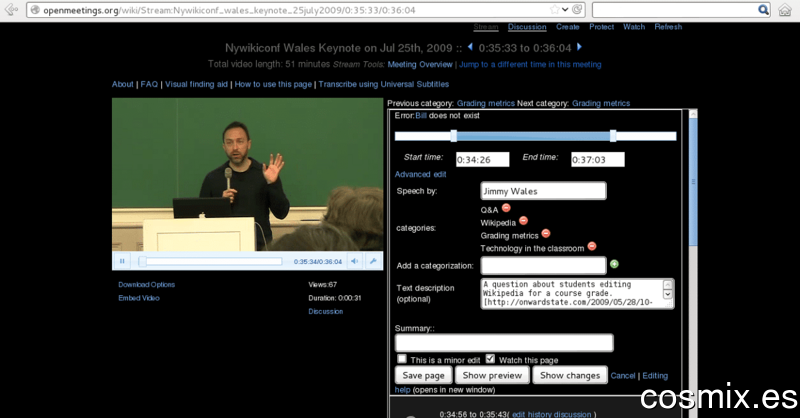This screenshot has width=800, height=418.
Task: Click the reload icon in address bar
Action: click(577, 10)
